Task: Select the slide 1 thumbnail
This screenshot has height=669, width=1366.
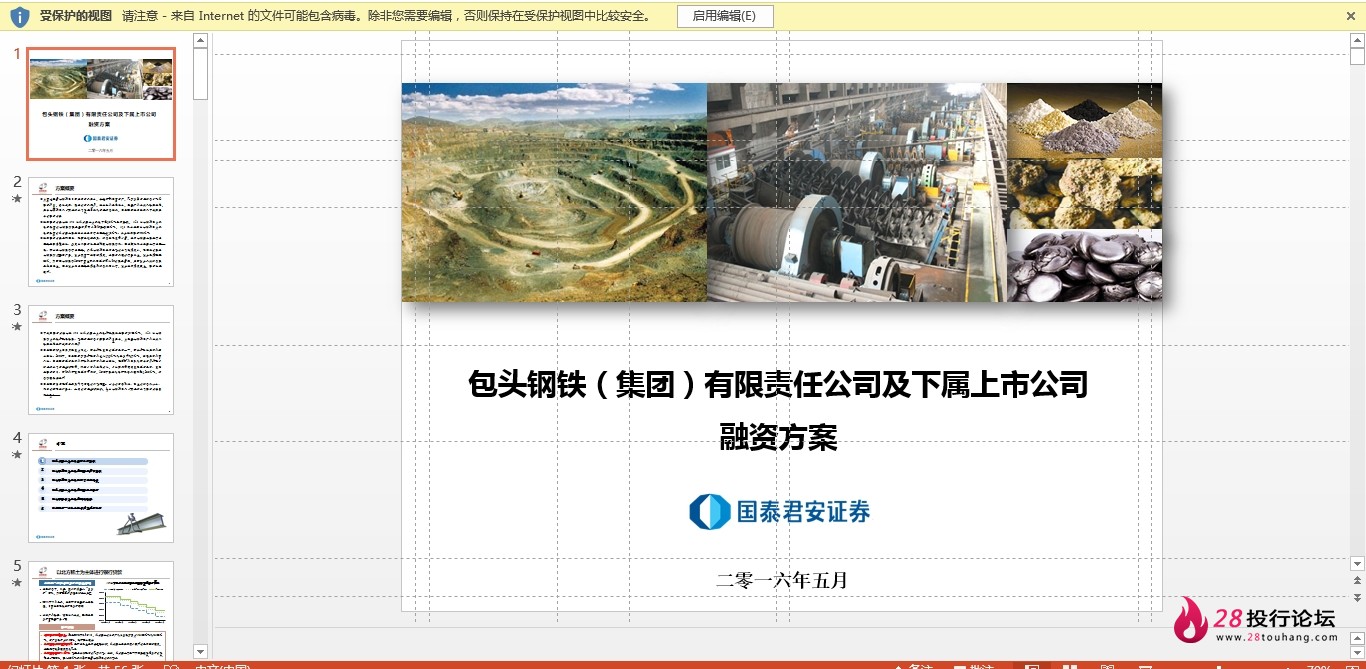Action: [101, 104]
